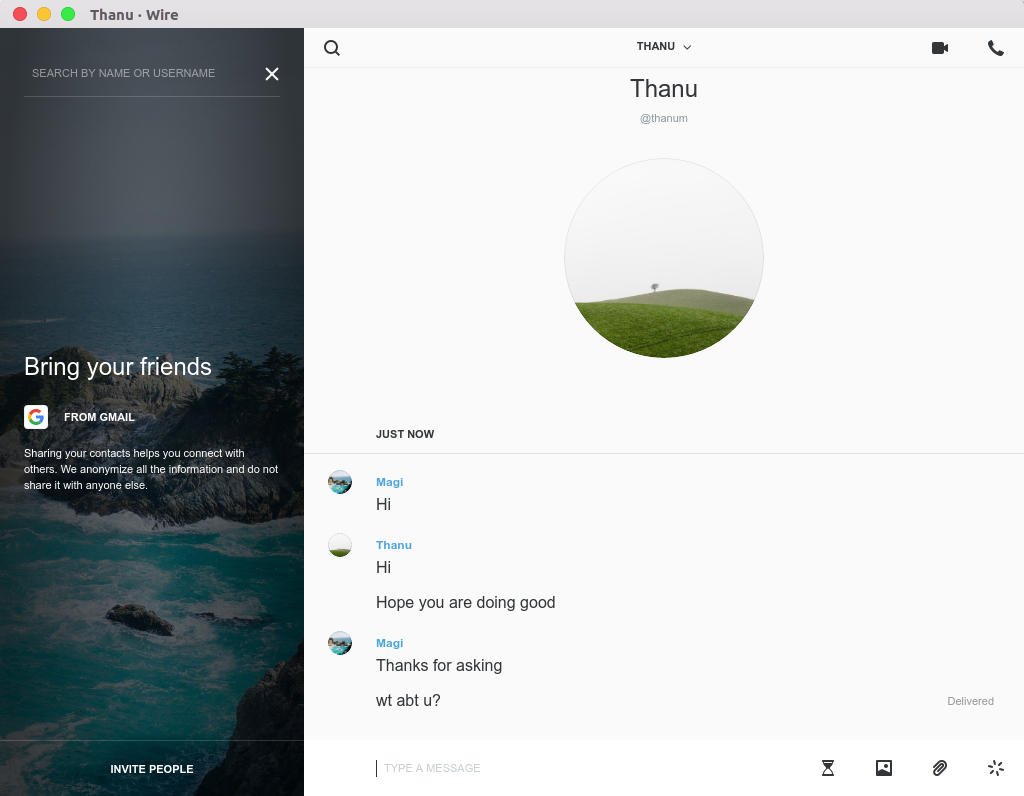This screenshot has width=1024, height=796.
Task: Click the '@thanum' username text
Action: pos(664,118)
